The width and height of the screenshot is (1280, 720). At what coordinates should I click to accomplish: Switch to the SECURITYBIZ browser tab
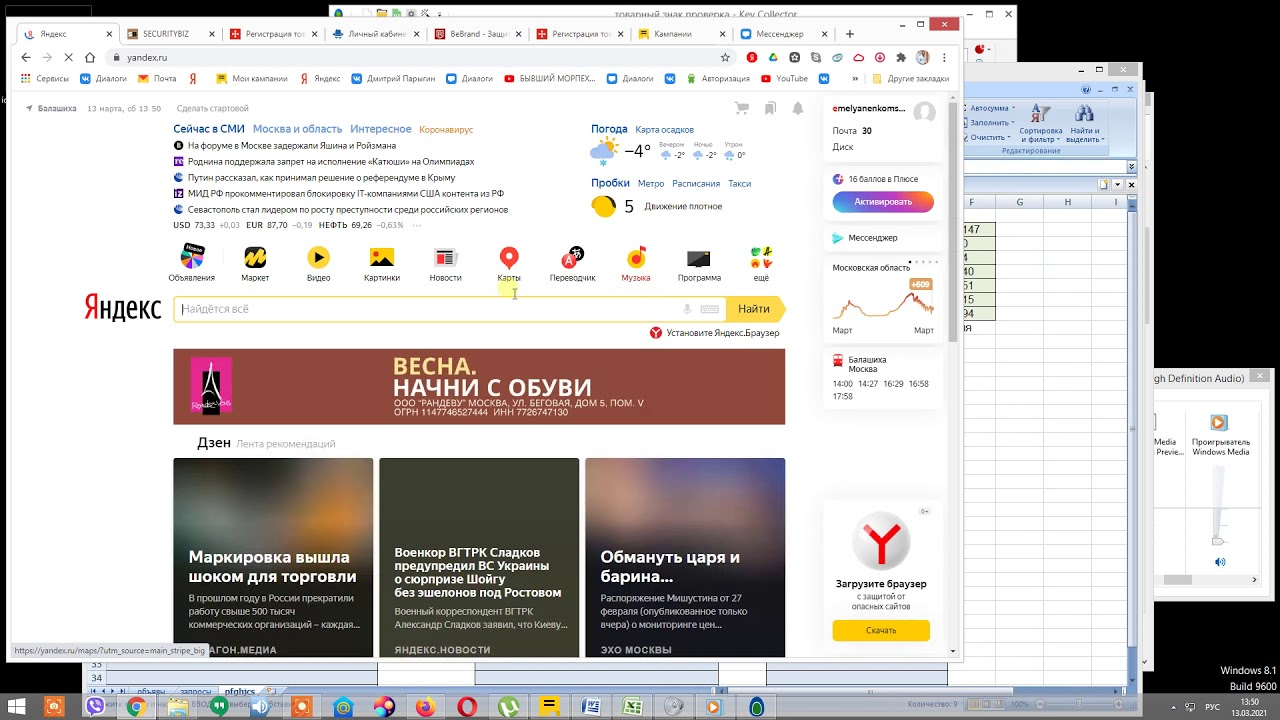170,34
